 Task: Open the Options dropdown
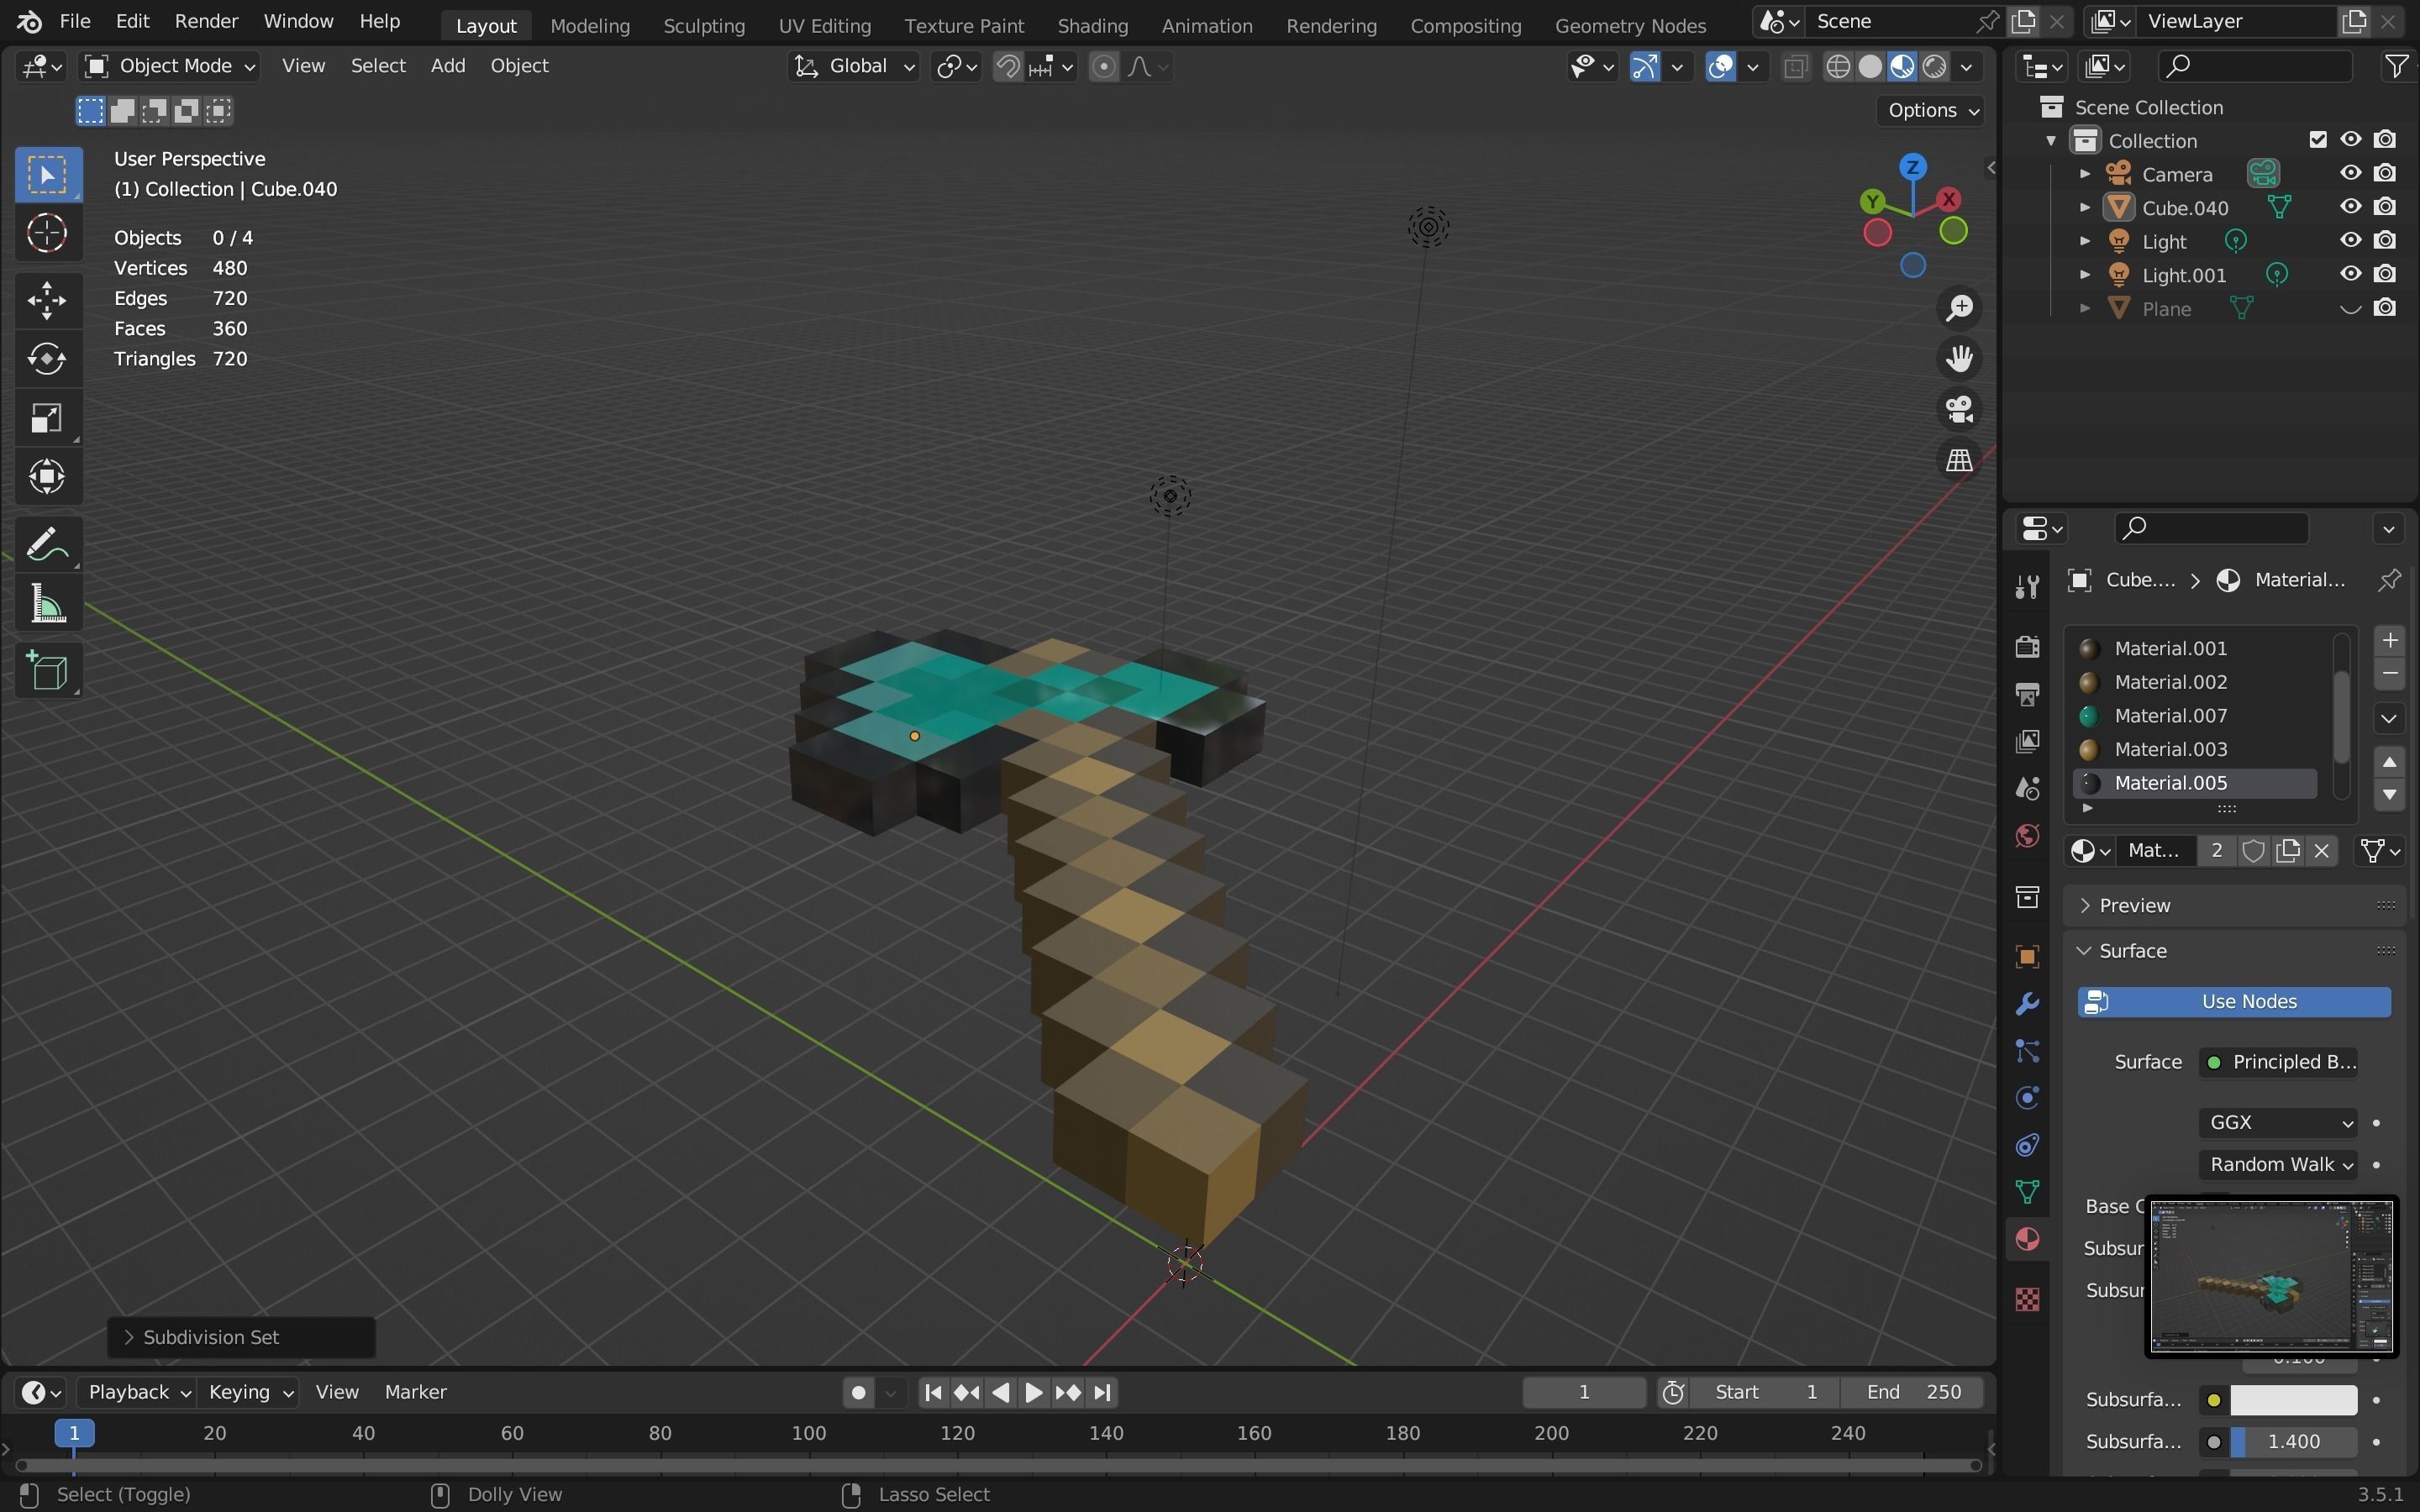[x=1931, y=110]
